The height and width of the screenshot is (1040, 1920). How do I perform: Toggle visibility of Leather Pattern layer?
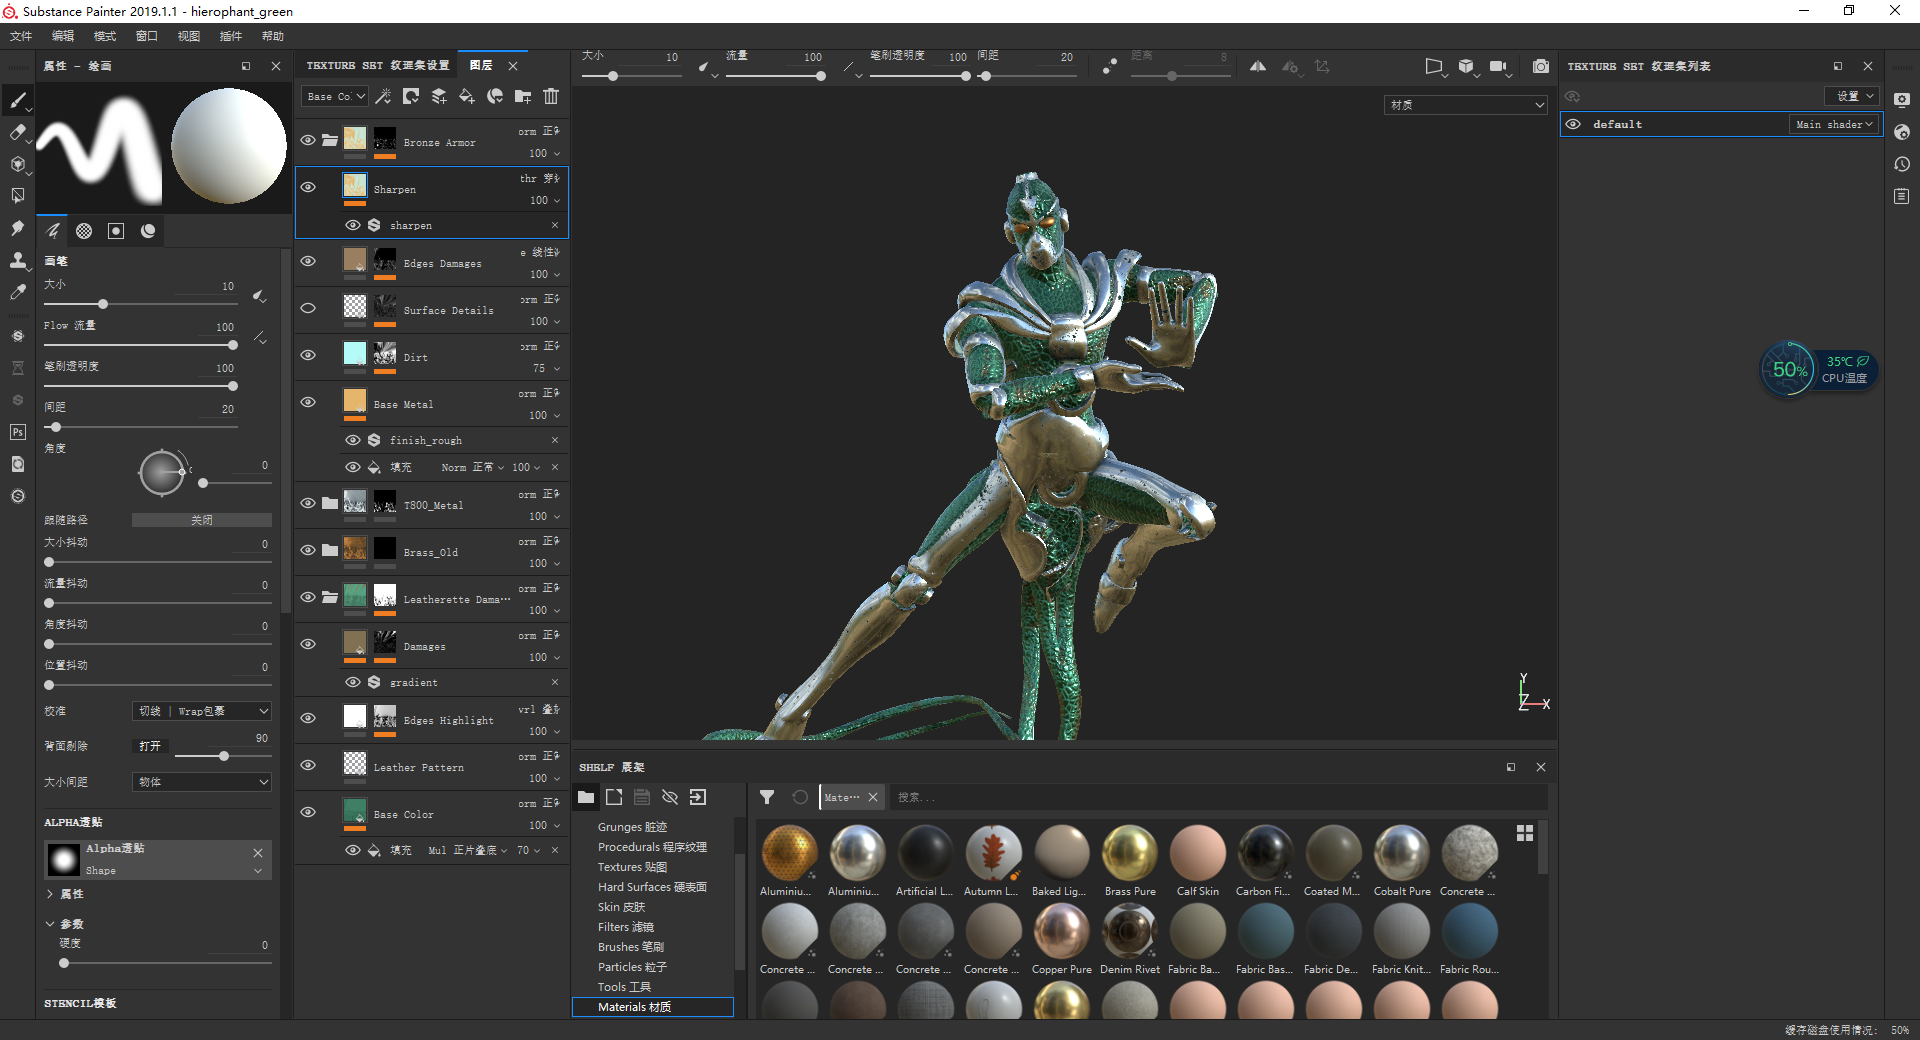click(x=308, y=765)
